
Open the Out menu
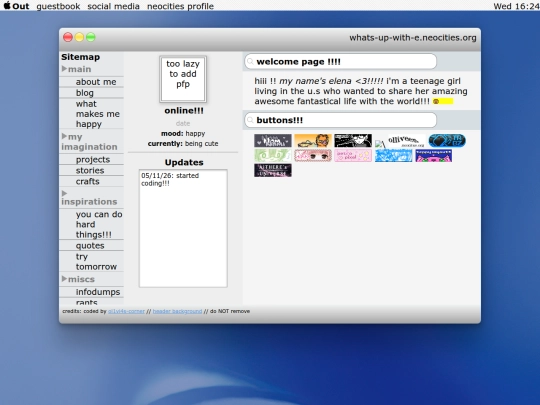21,6
